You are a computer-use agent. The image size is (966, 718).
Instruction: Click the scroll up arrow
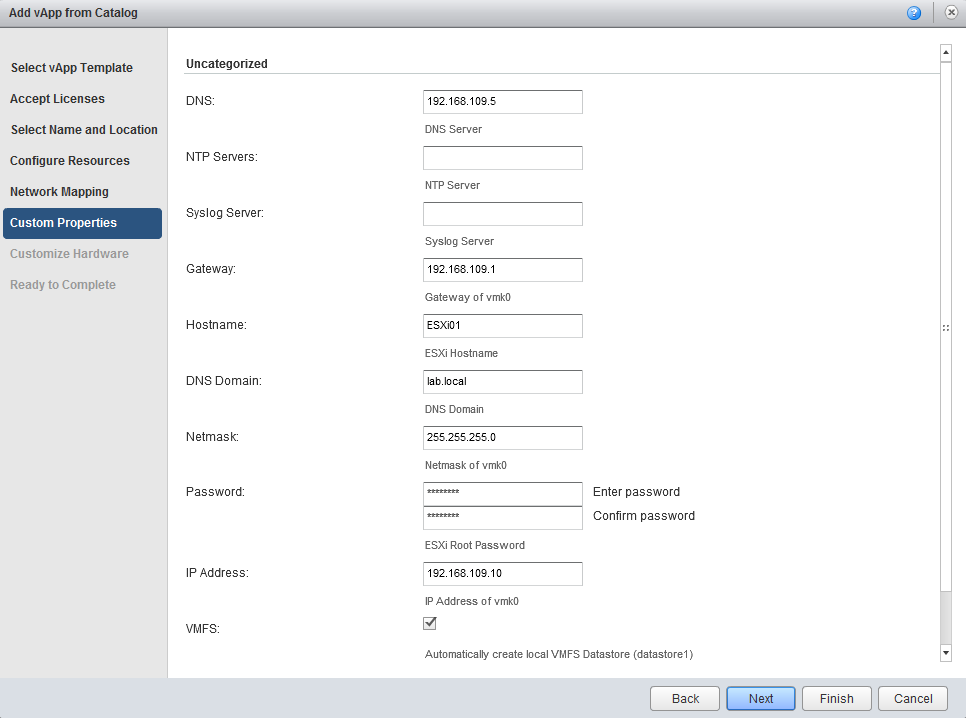945,52
